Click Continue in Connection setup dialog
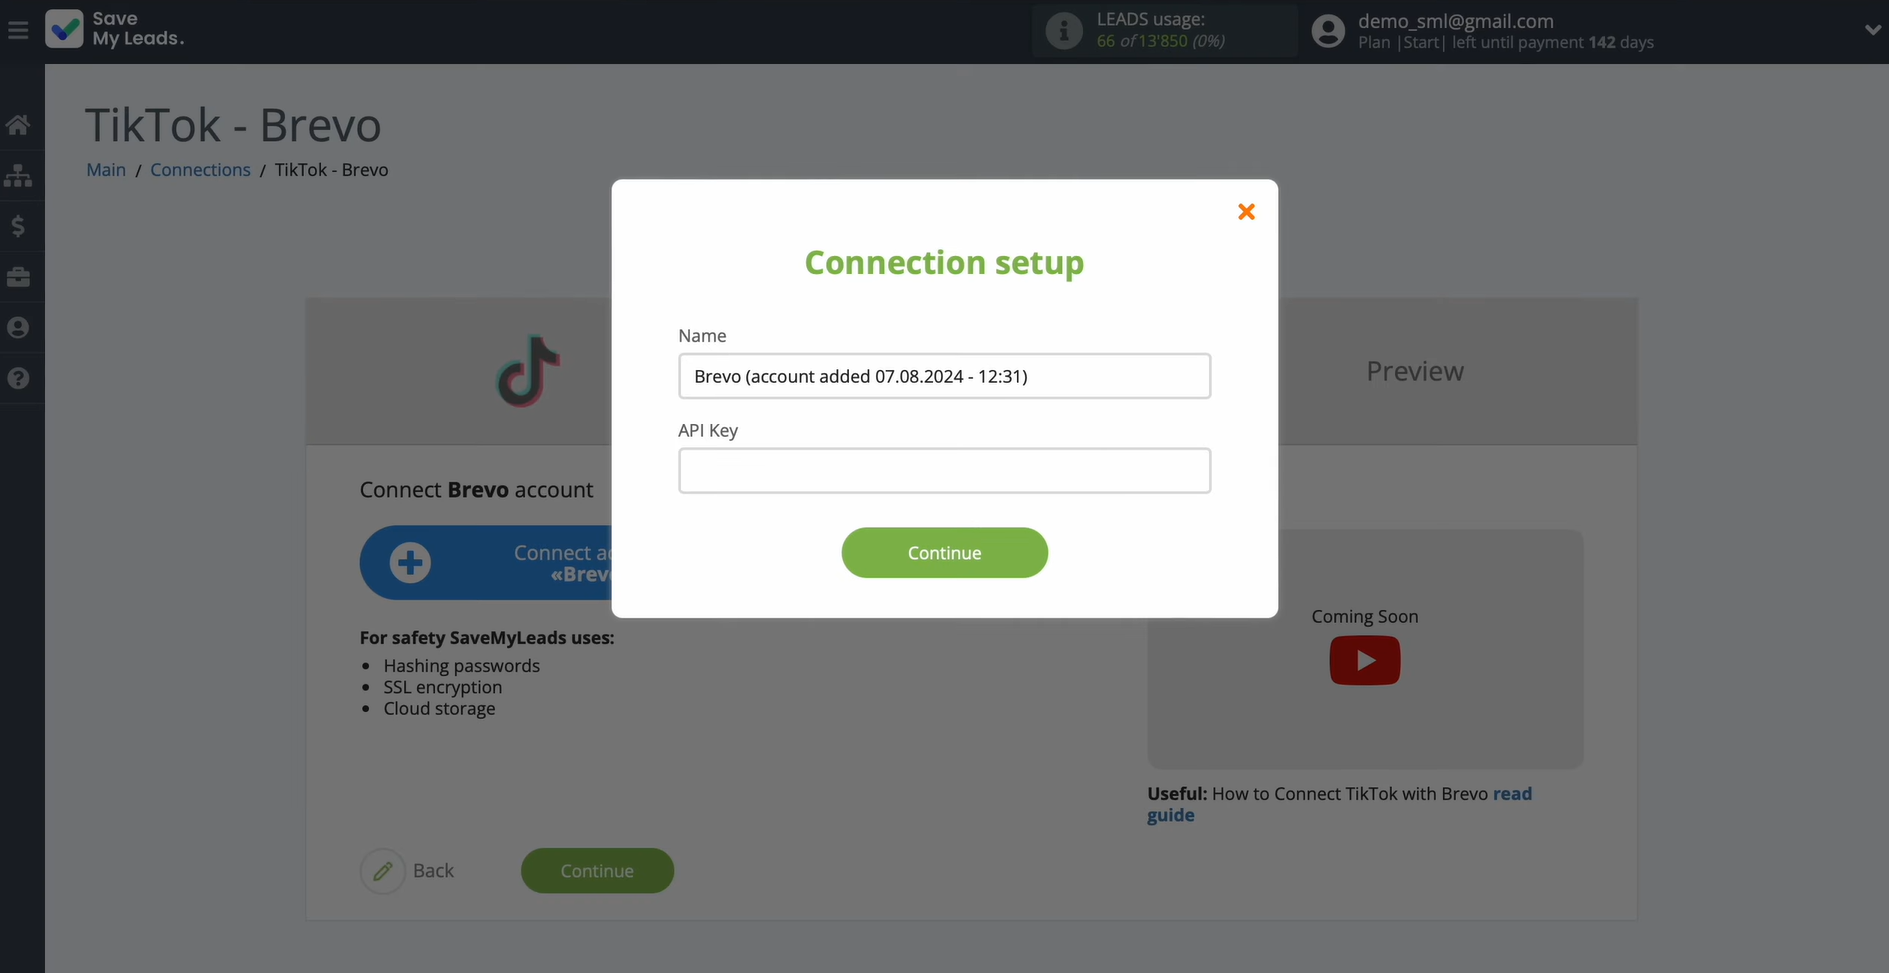Image resolution: width=1889 pixels, height=973 pixels. click(944, 553)
